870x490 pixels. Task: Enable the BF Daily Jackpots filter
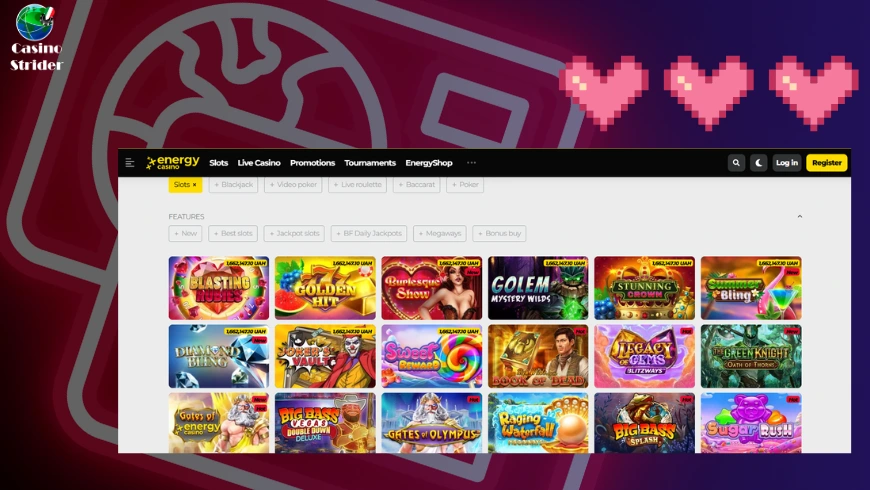[369, 233]
